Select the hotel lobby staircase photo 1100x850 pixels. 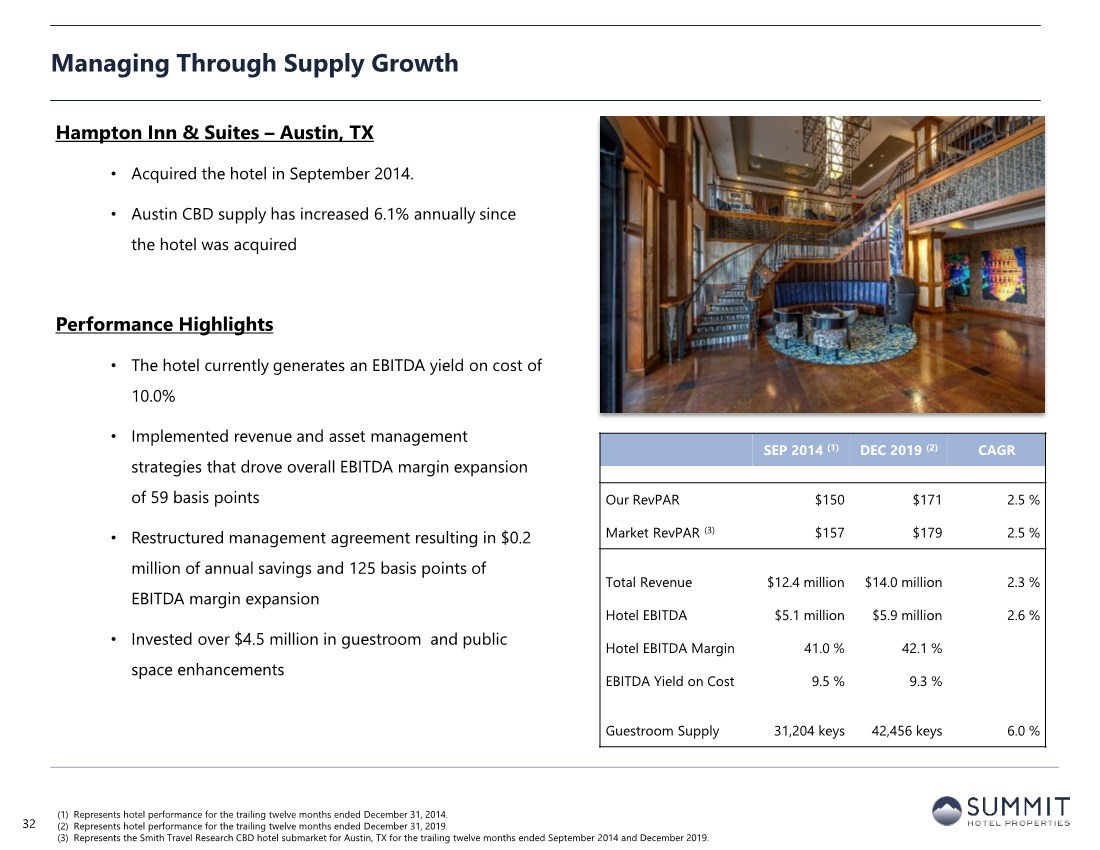tap(822, 264)
